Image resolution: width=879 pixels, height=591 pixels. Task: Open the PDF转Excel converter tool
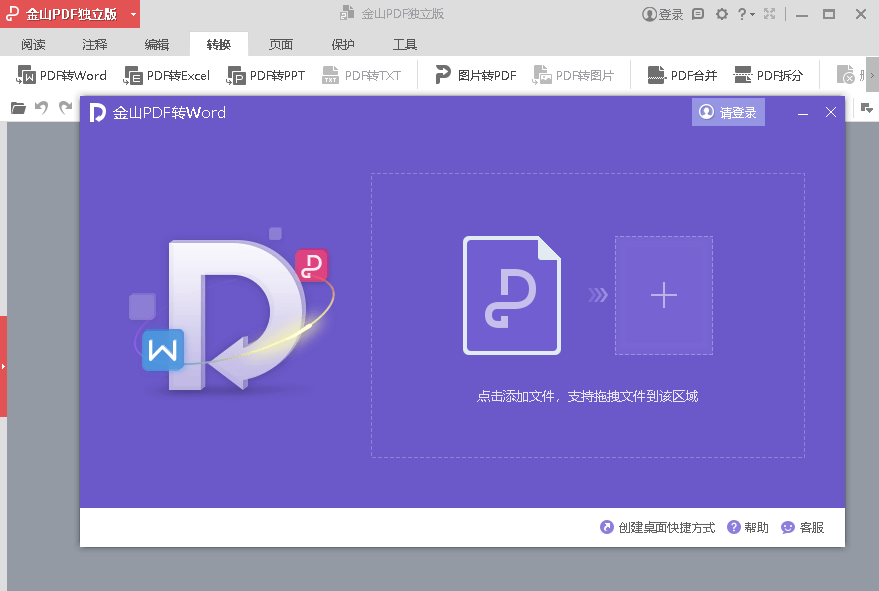(167, 75)
